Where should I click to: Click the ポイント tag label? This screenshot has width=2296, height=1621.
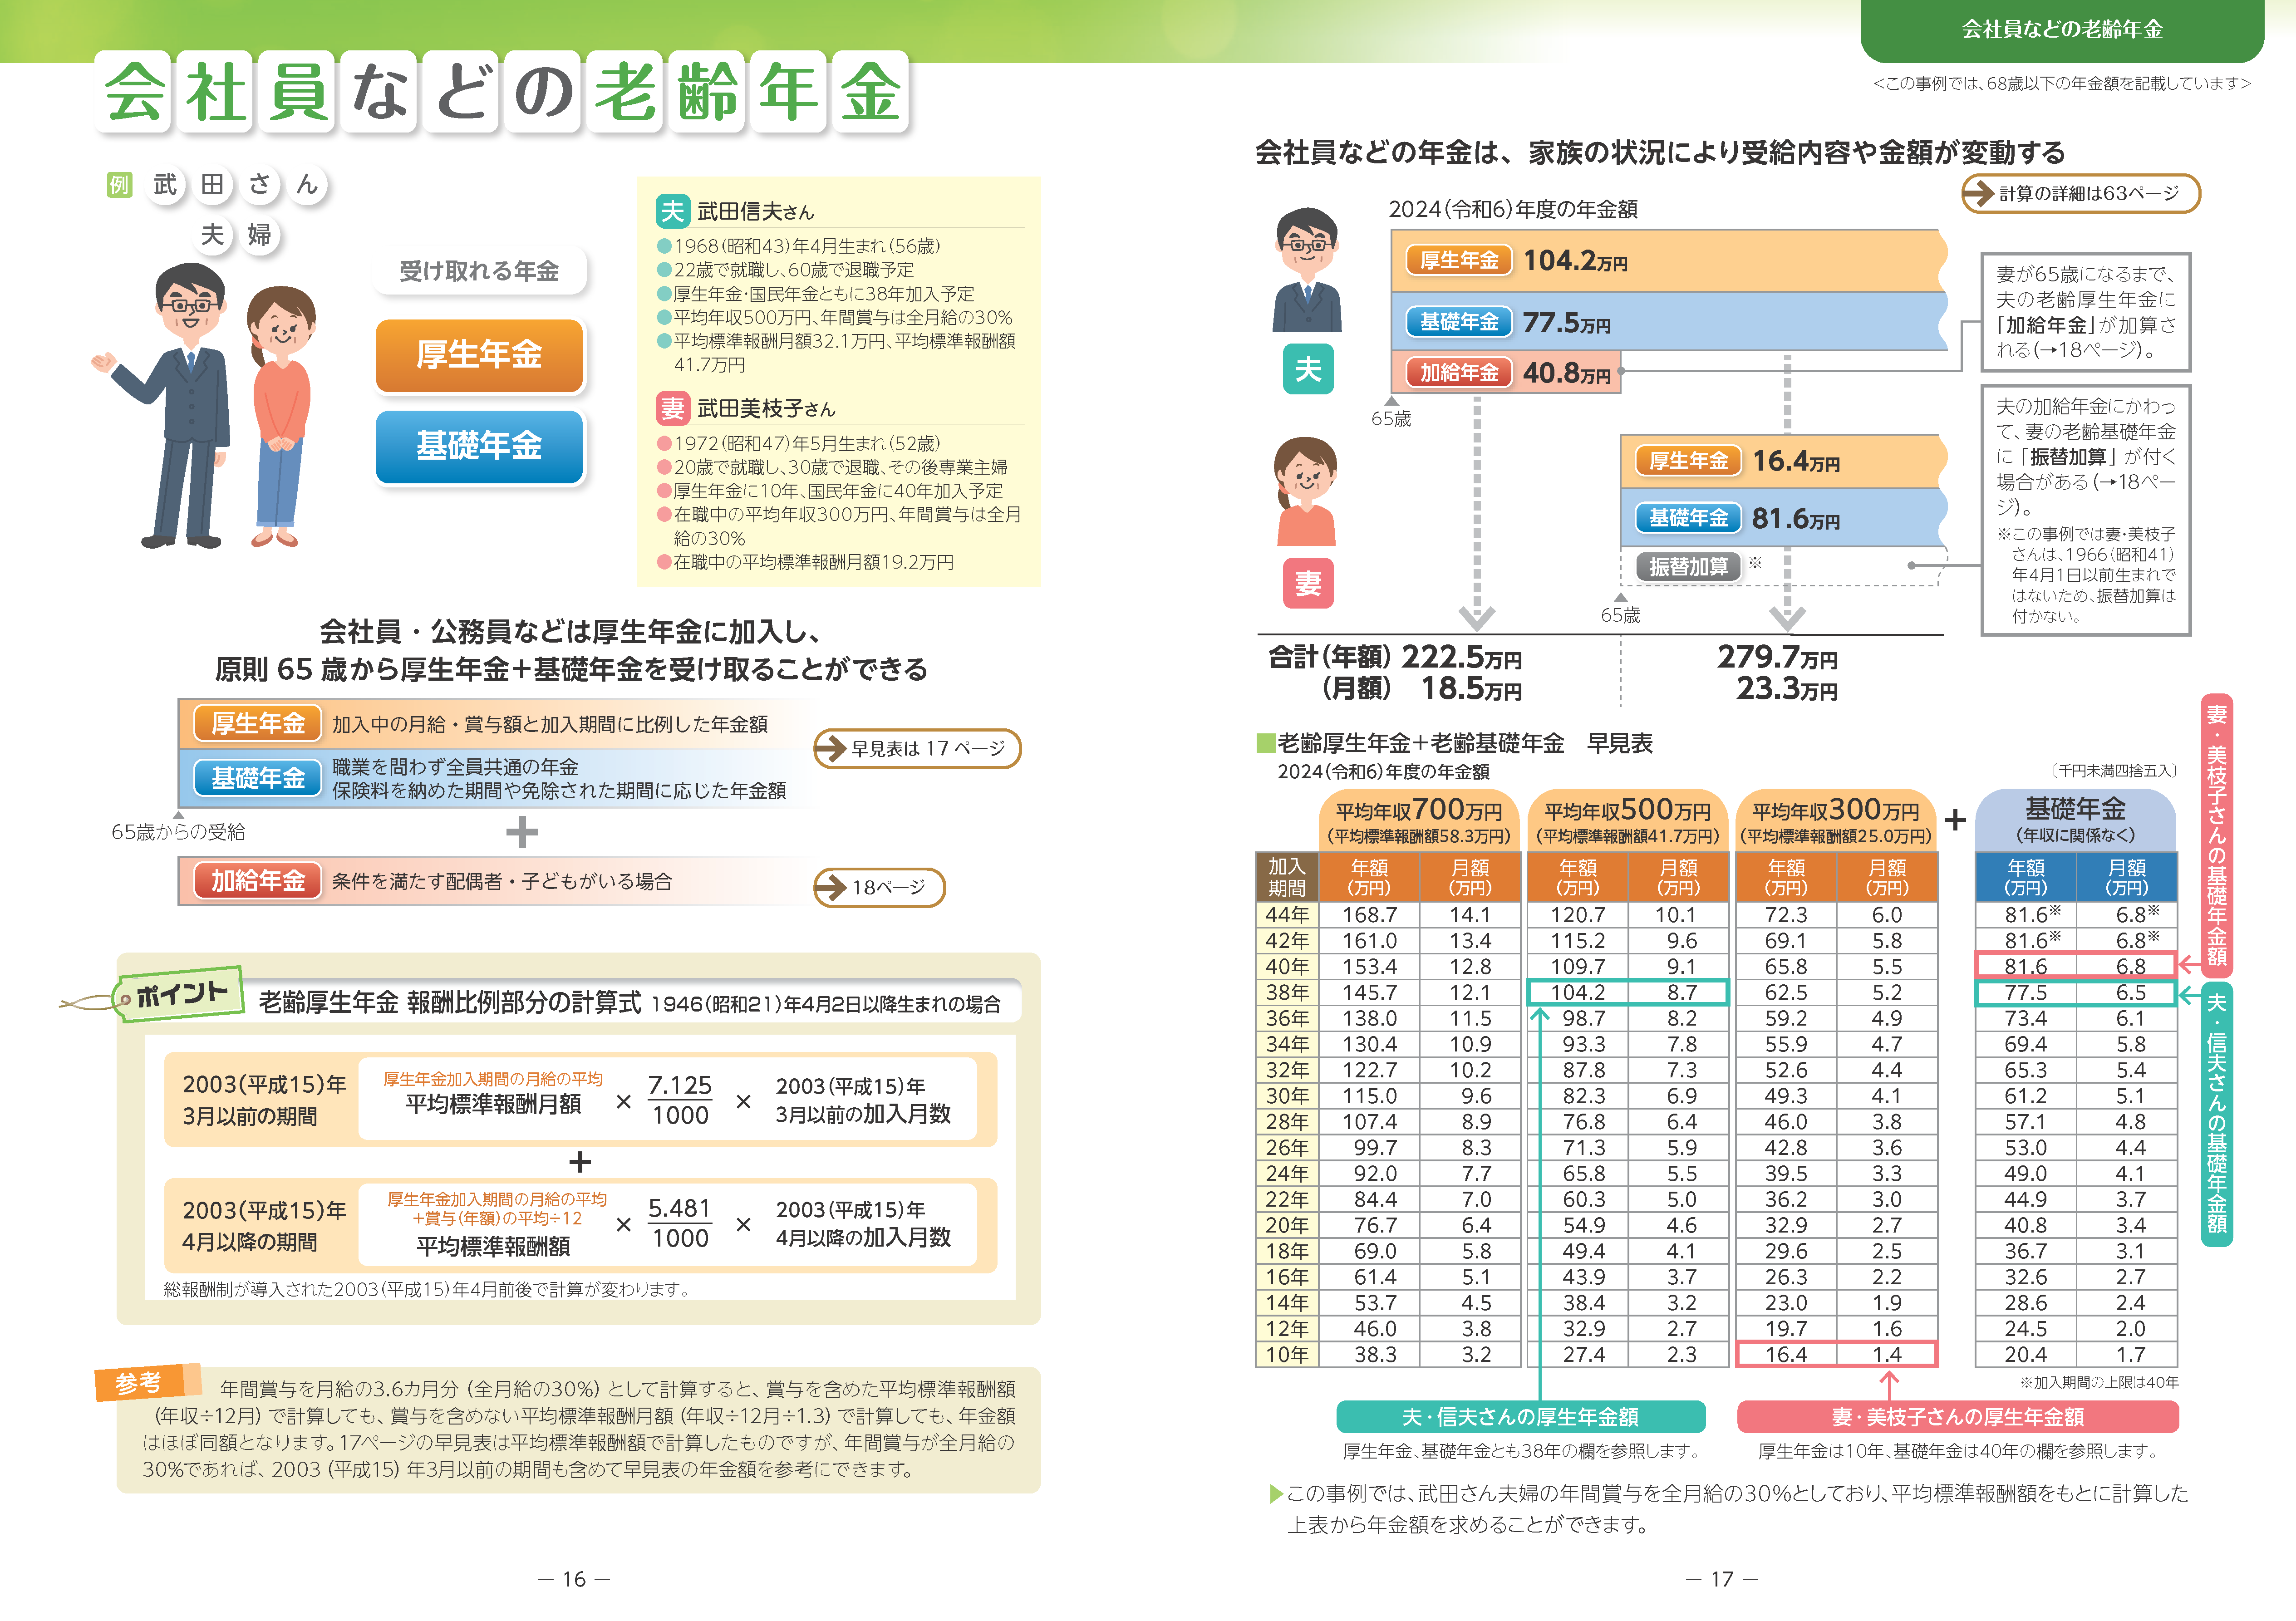(180, 994)
